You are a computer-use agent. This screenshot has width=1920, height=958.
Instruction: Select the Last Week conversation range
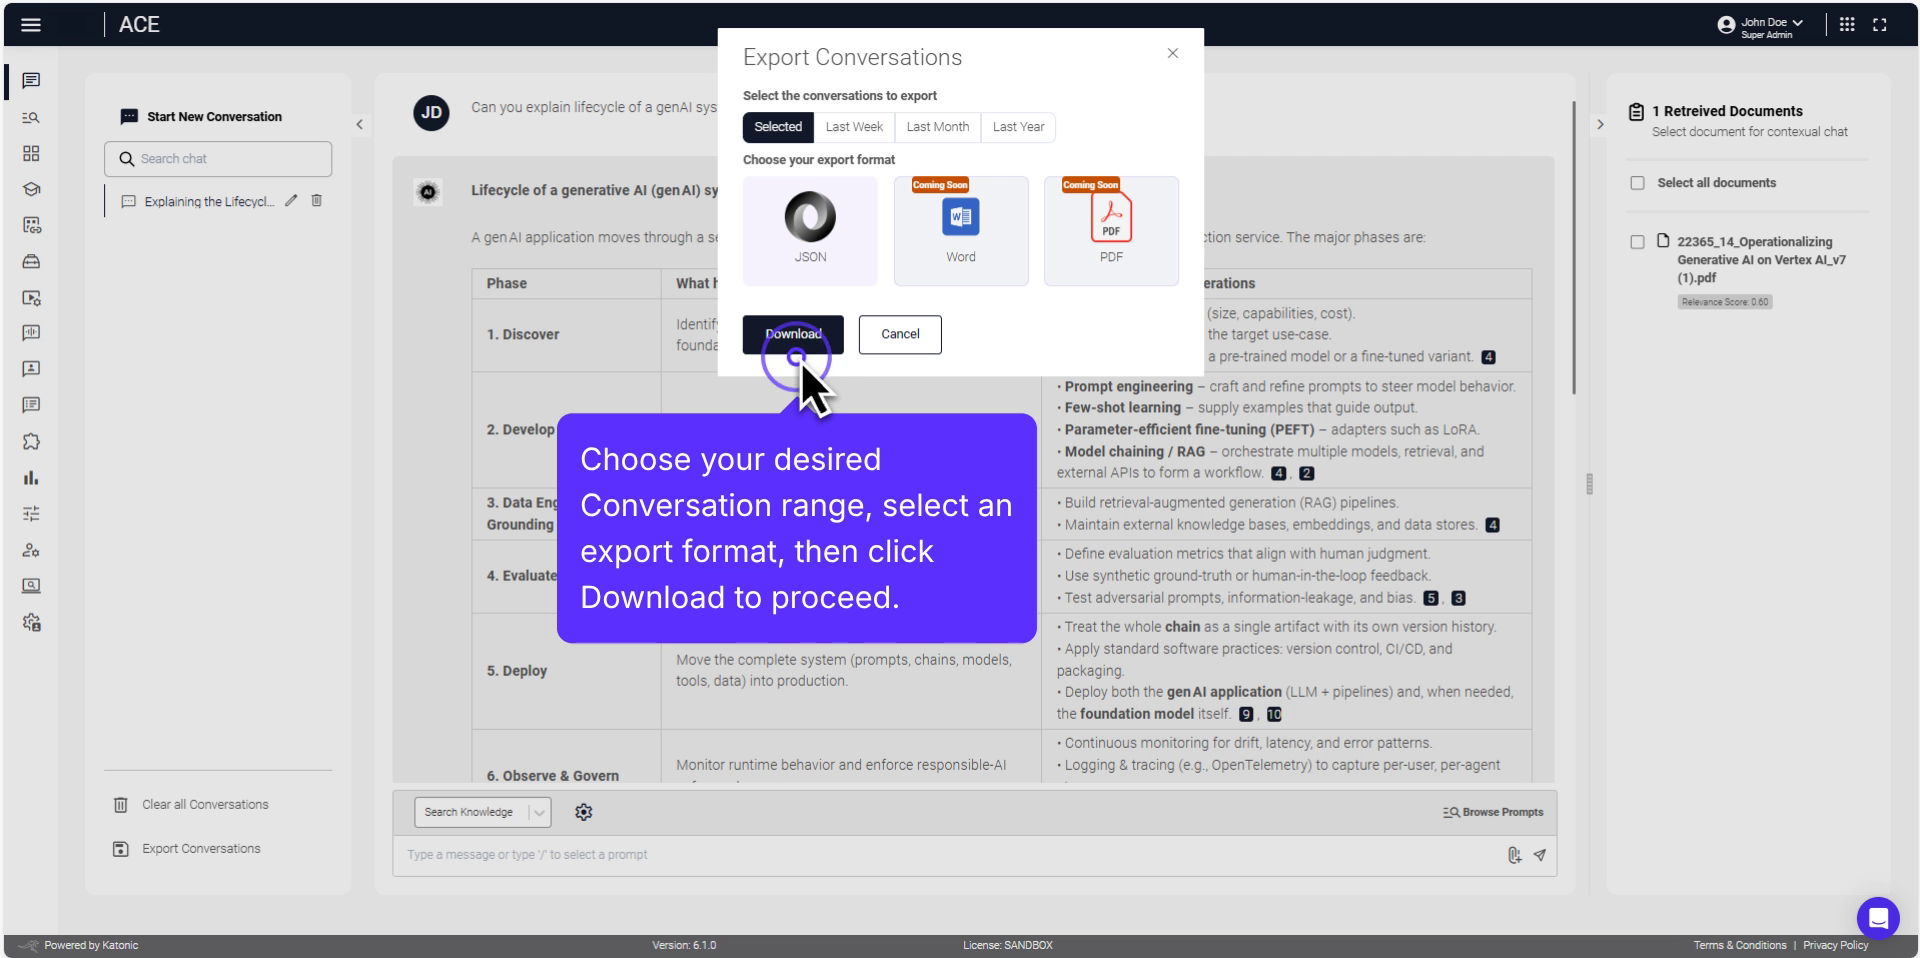coord(854,127)
